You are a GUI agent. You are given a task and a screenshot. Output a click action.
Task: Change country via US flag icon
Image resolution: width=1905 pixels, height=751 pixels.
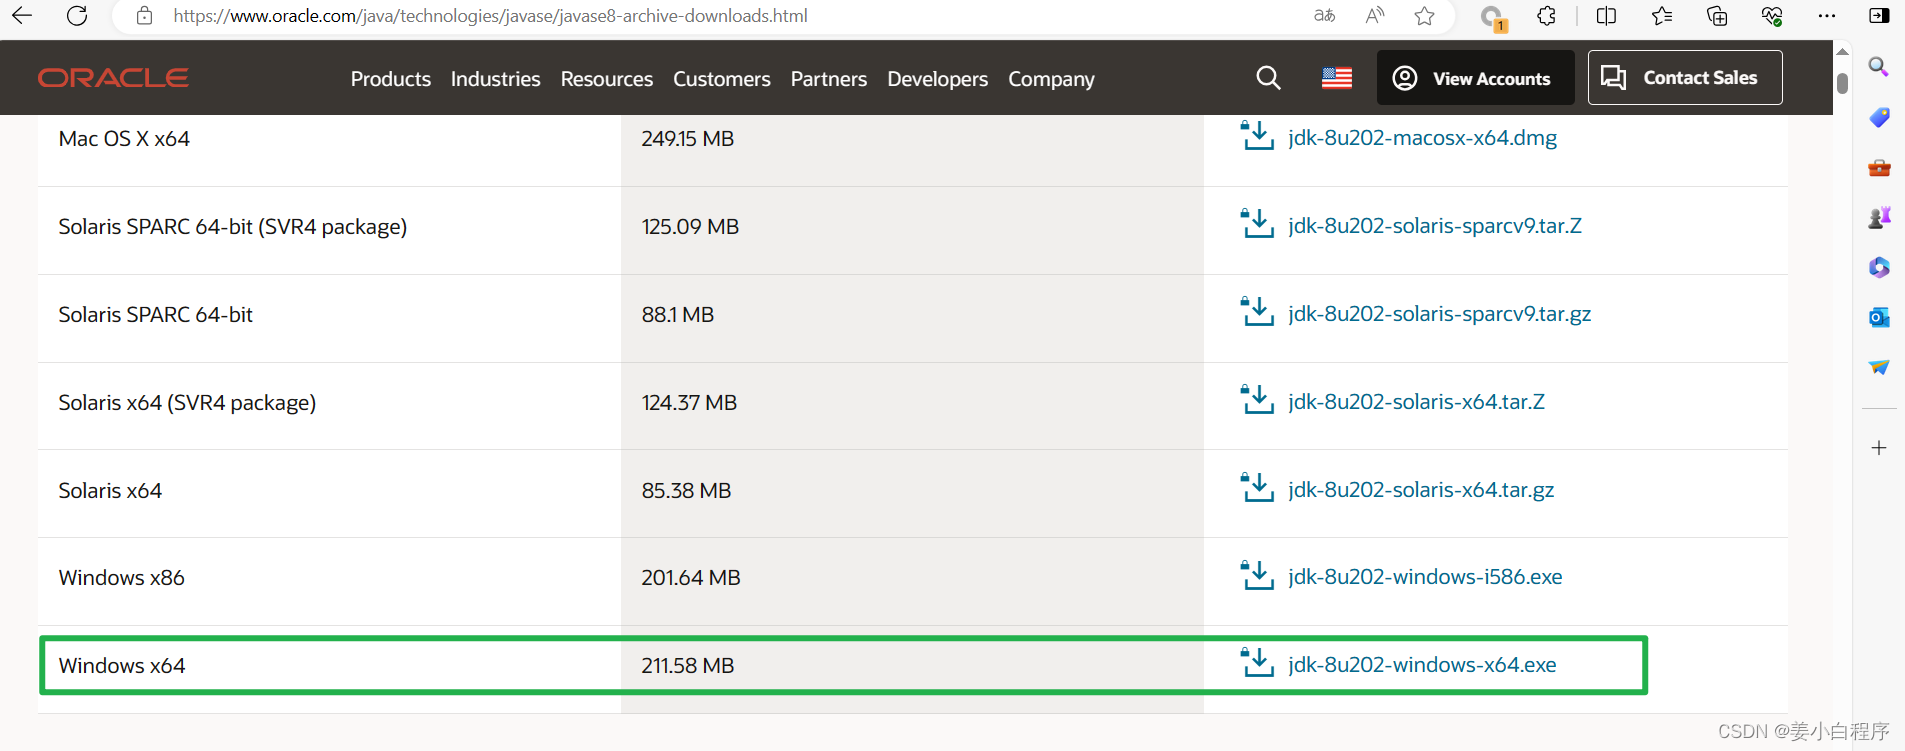[x=1337, y=78]
